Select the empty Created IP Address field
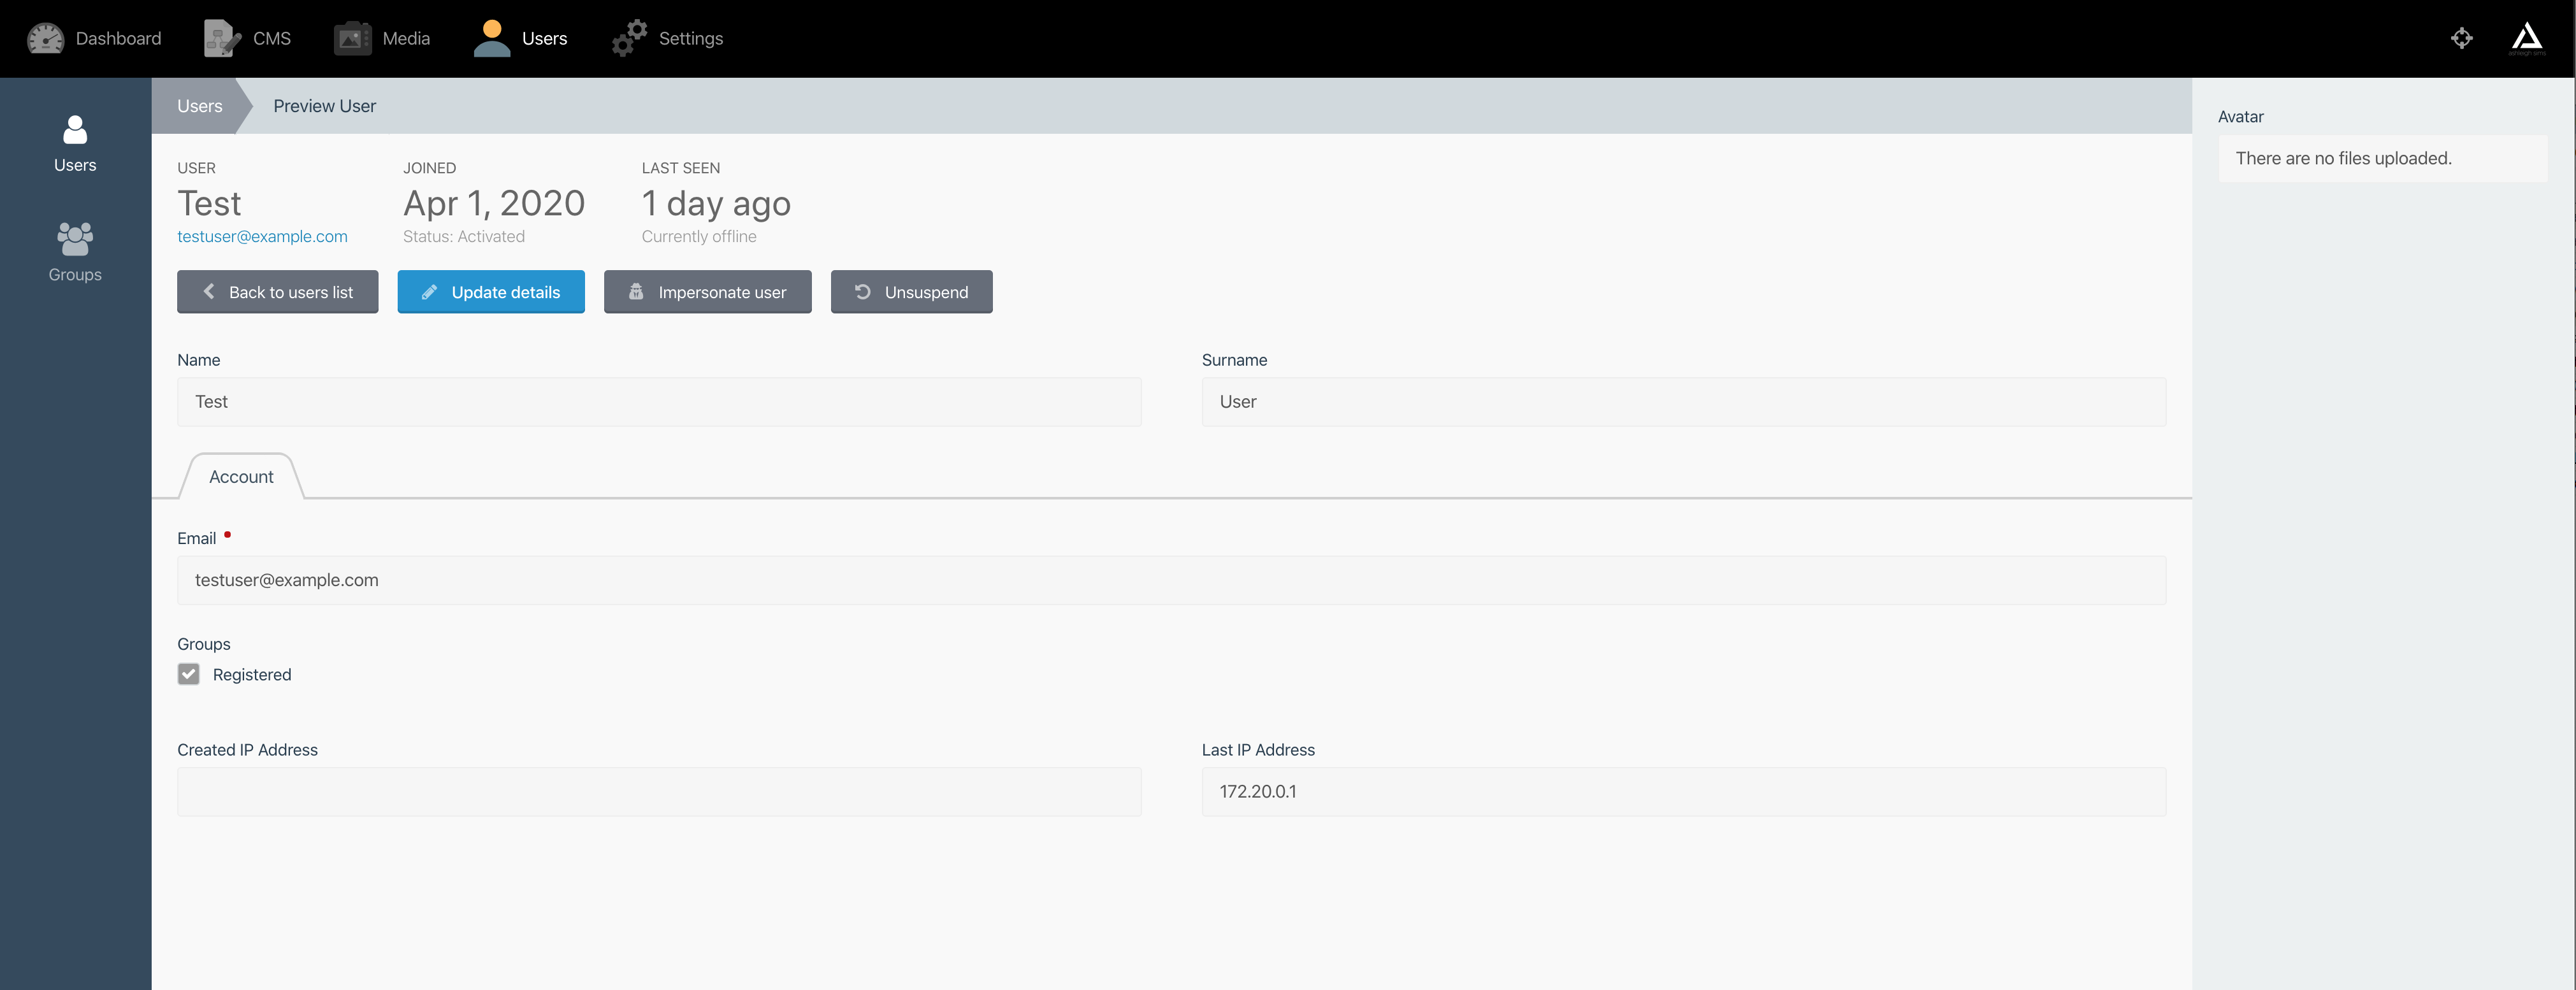This screenshot has height=990, width=2576. pyautogui.click(x=658, y=791)
